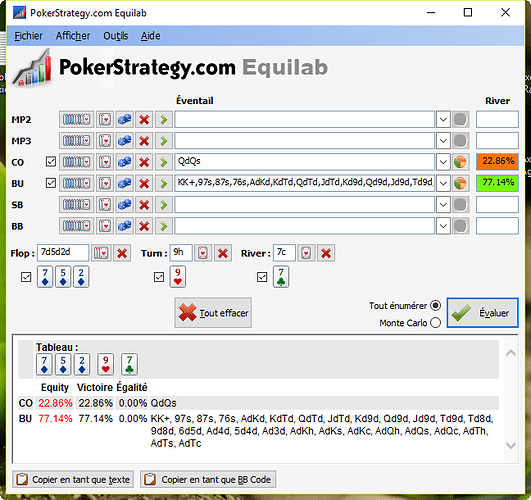Clear the river card with red X
Viewport: 531px width, 500px height.
point(326,253)
